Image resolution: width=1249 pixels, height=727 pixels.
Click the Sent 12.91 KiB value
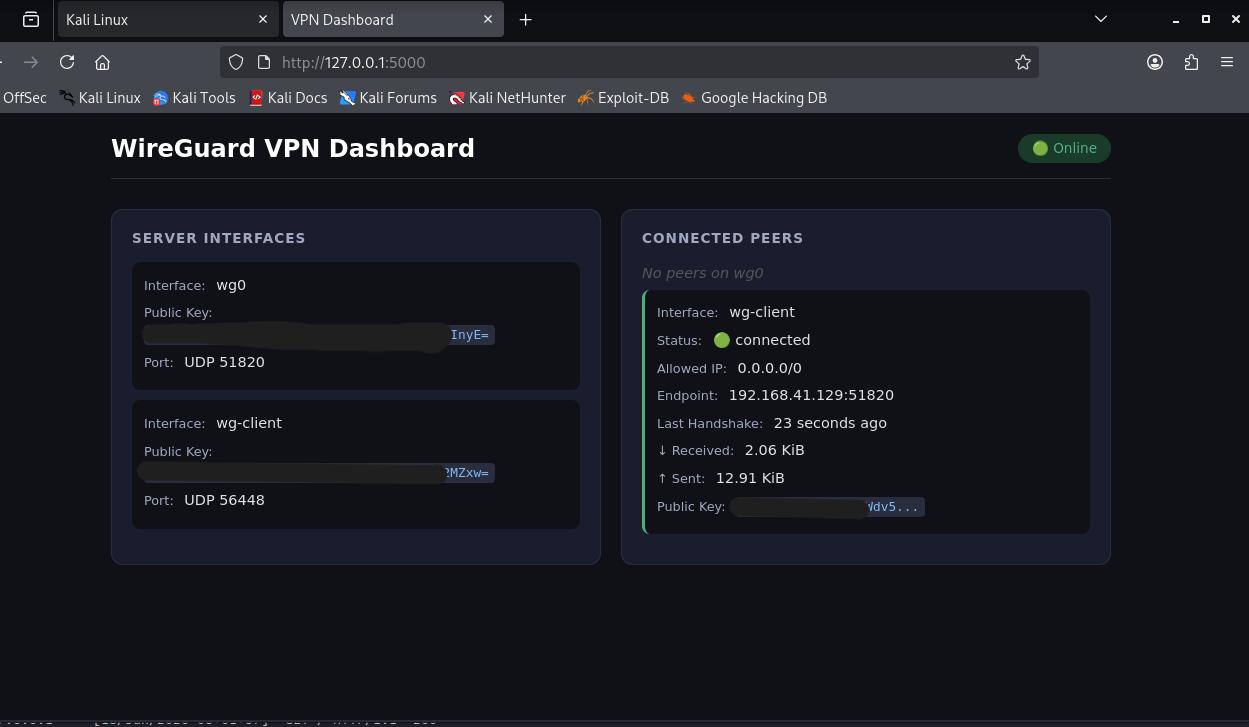(750, 478)
